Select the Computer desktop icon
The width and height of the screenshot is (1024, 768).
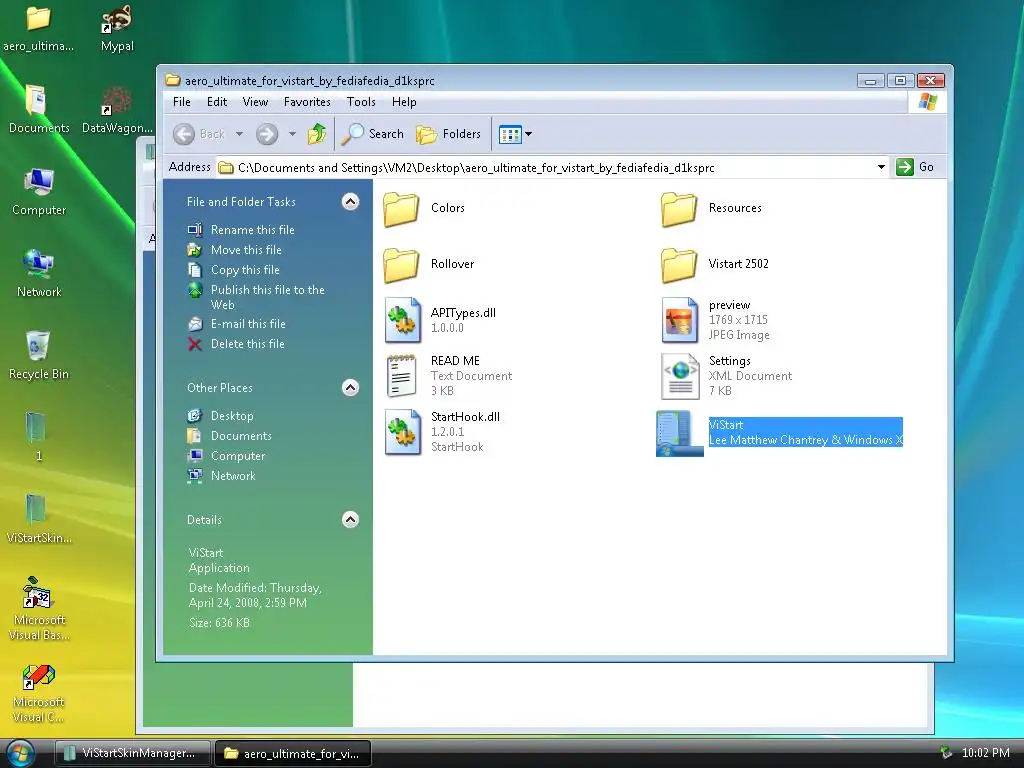pyautogui.click(x=39, y=193)
